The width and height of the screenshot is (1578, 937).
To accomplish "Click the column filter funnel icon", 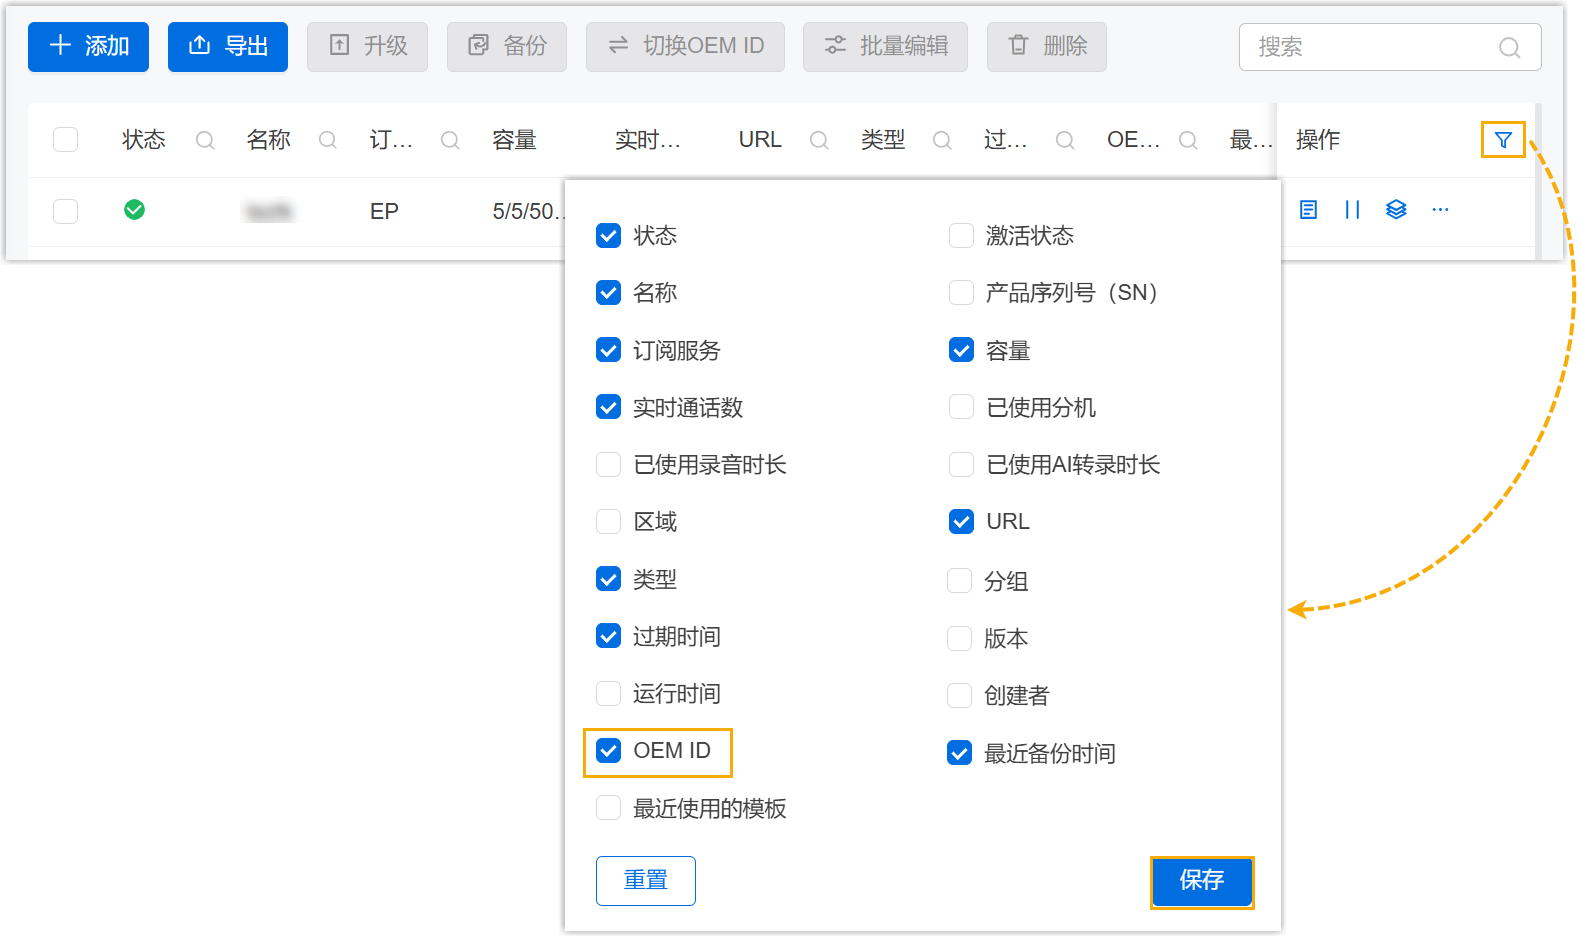I will (x=1502, y=140).
